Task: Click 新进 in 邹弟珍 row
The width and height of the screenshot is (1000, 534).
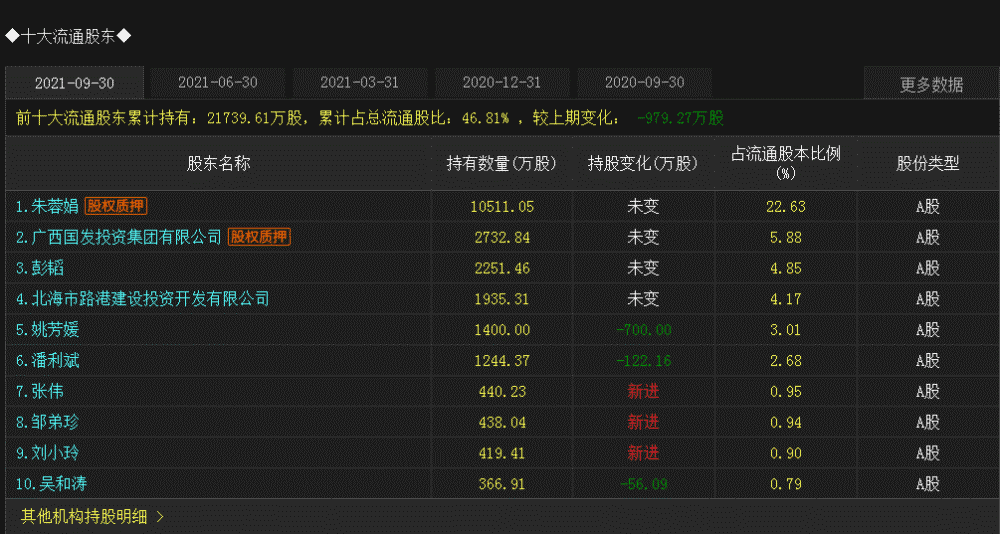Action: (x=643, y=422)
